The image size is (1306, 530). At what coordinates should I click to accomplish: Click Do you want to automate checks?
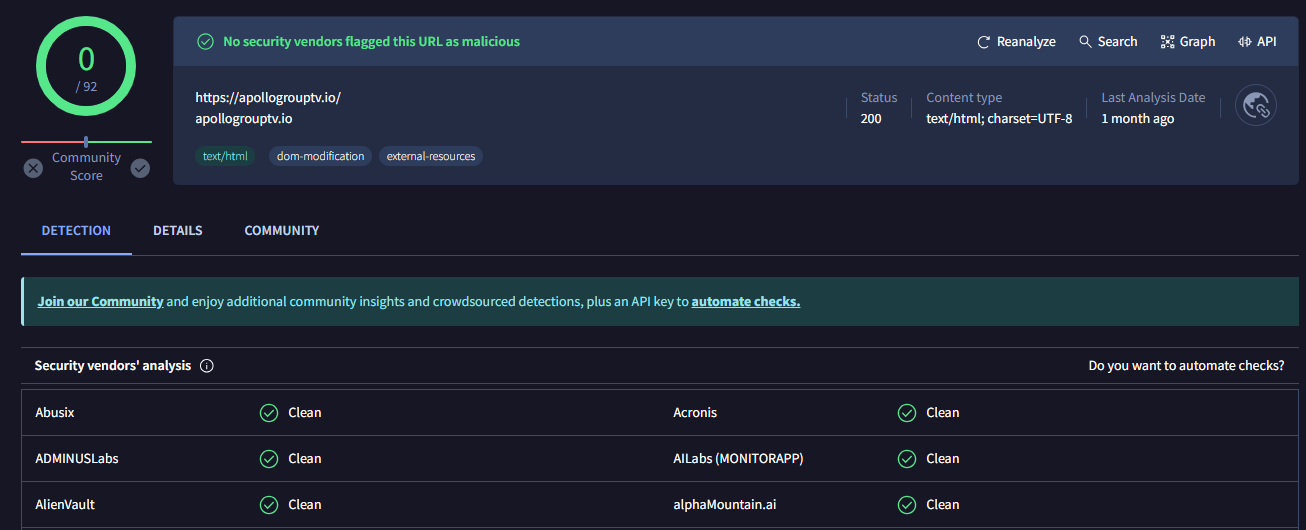click(1186, 366)
